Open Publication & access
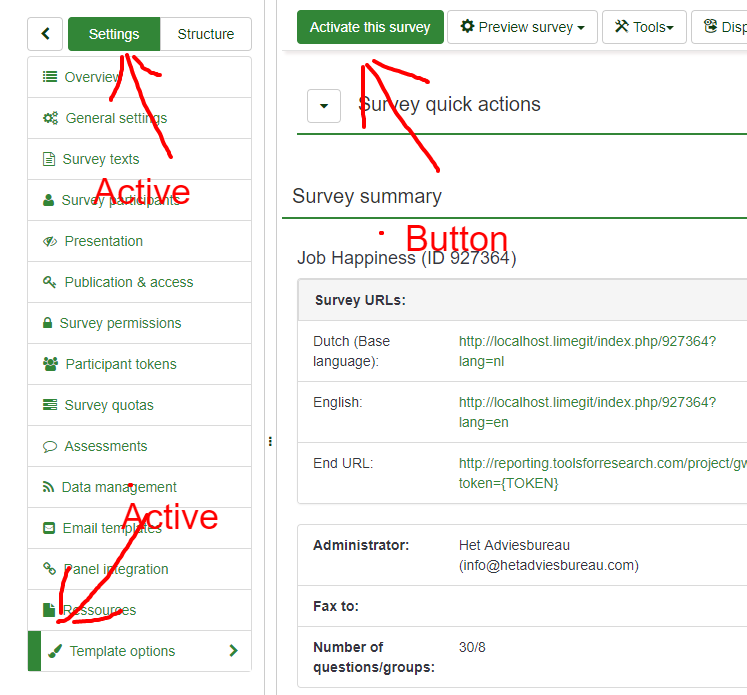This screenshot has width=747, height=695. click(140, 282)
